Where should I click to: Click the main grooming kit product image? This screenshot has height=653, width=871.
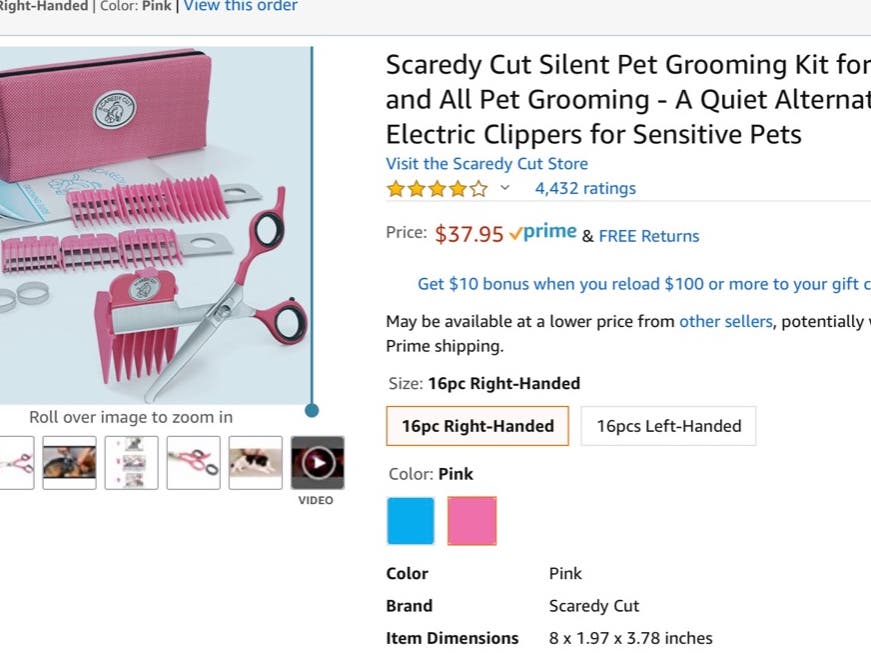point(156,225)
